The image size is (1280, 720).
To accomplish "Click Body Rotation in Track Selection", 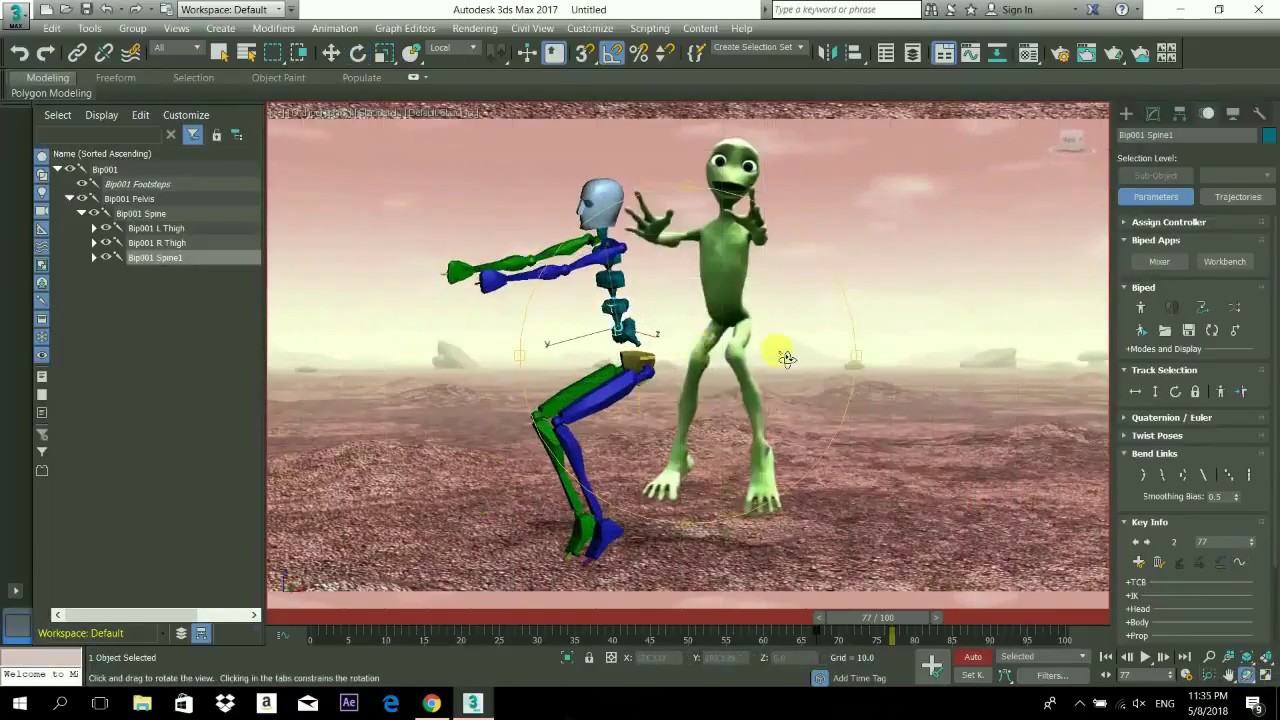I will click(x=1175, y=392).
